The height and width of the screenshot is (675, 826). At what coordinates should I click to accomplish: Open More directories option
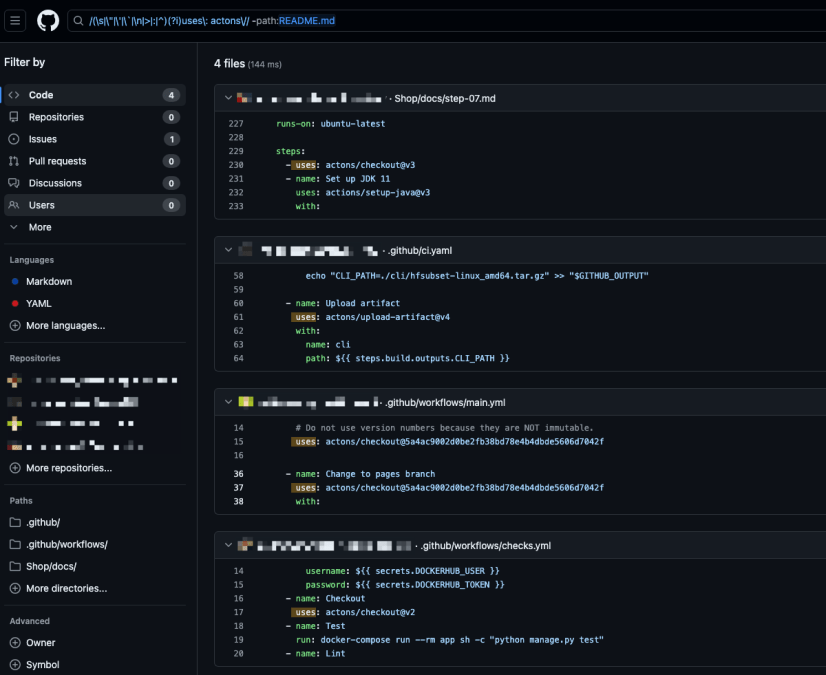66,589
